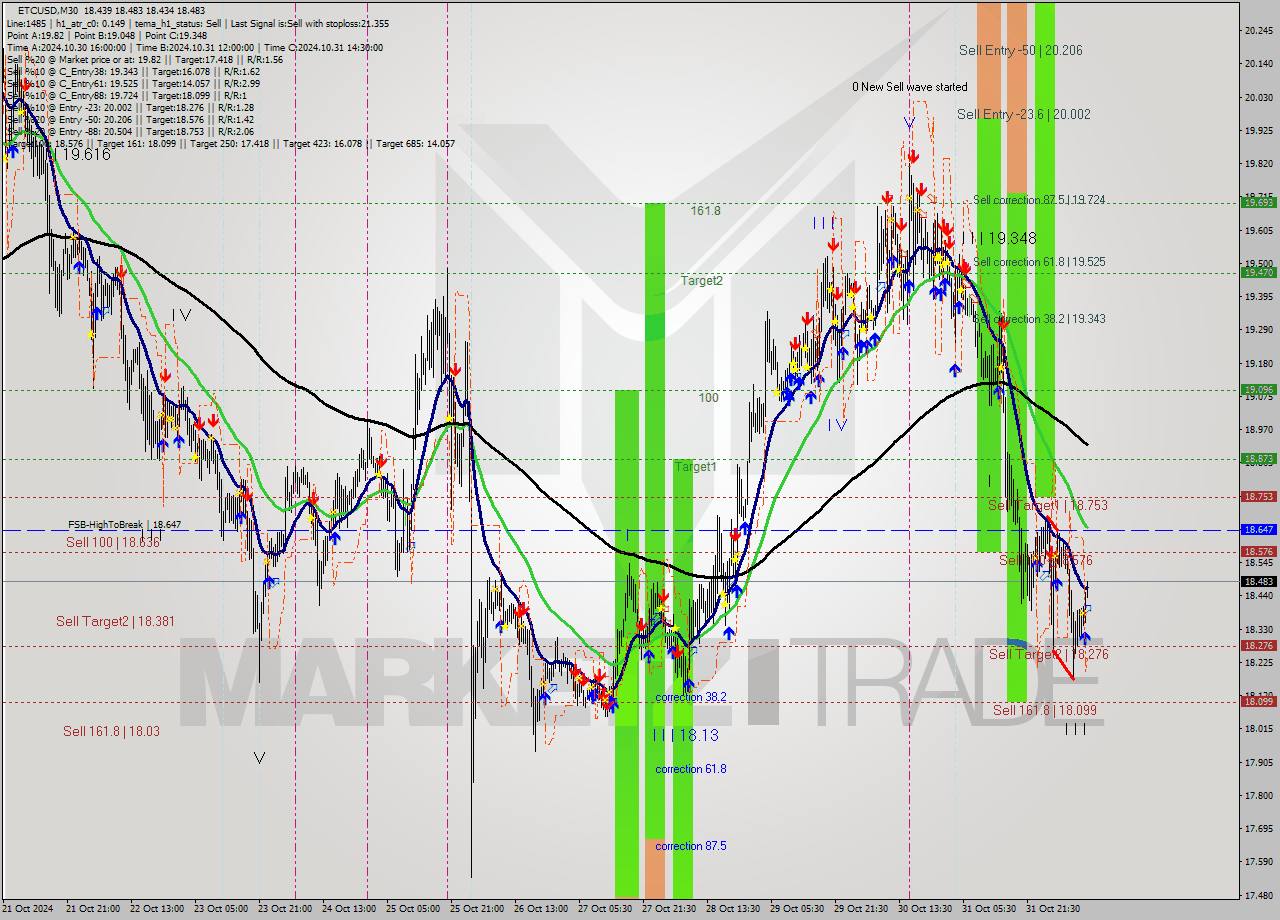Click the blue 'correction 87.5' label
This screenshot has height=920, width=1280.
[691, 846]
